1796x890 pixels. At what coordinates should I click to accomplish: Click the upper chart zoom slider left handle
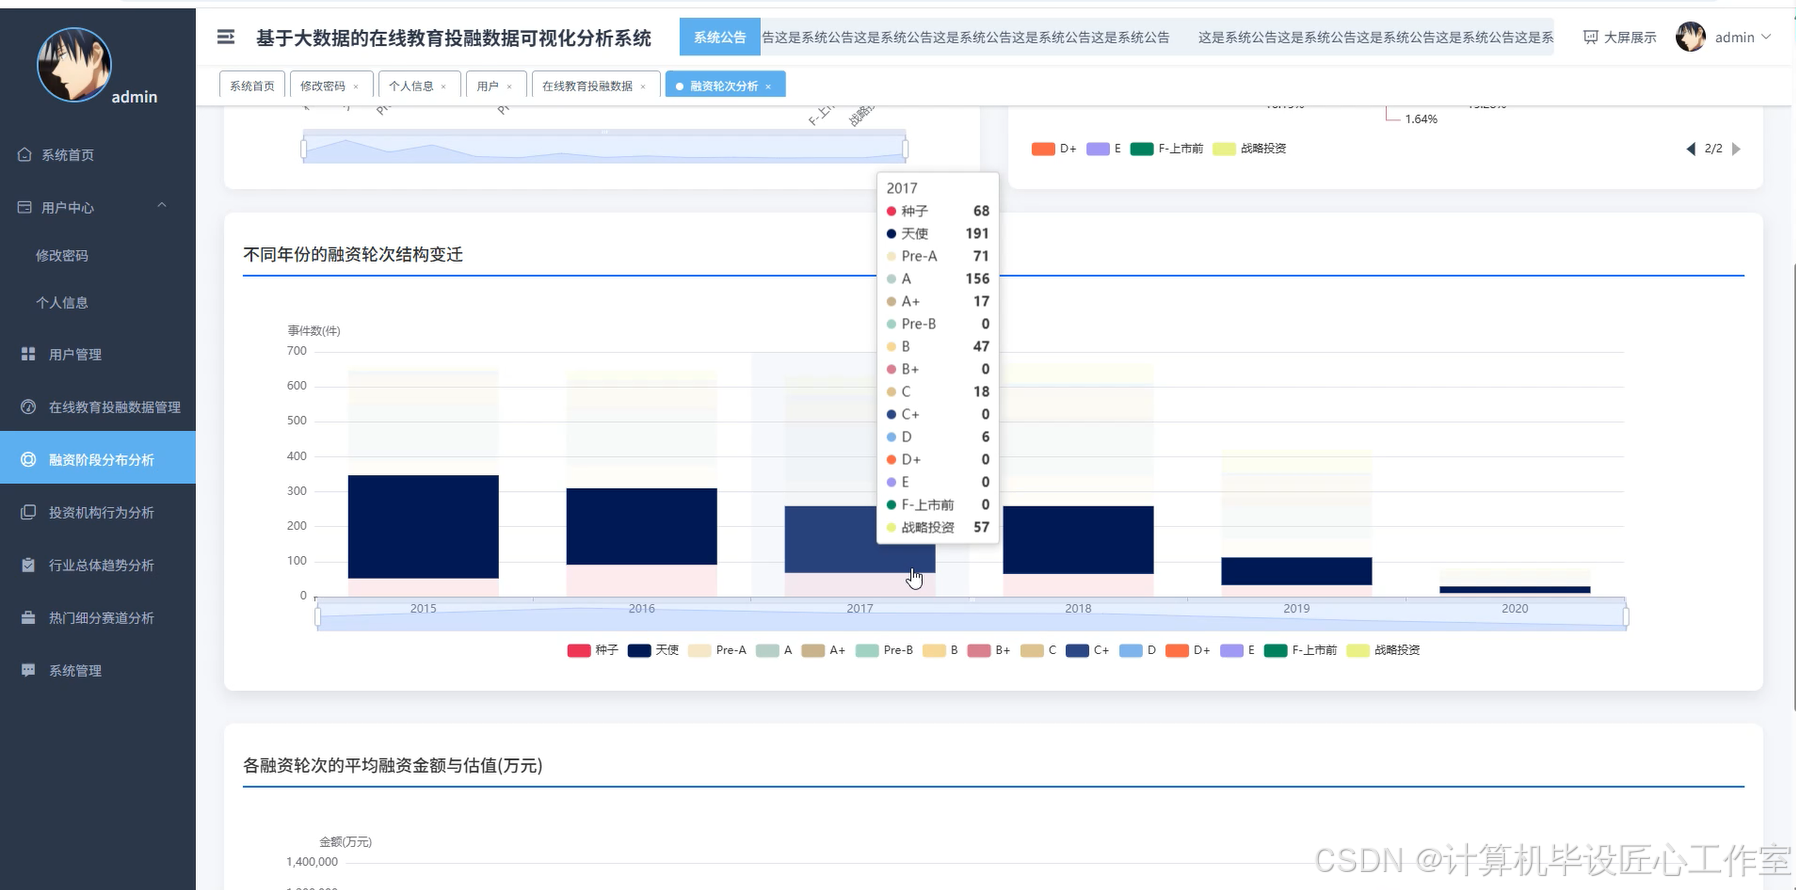click(303, 150)
